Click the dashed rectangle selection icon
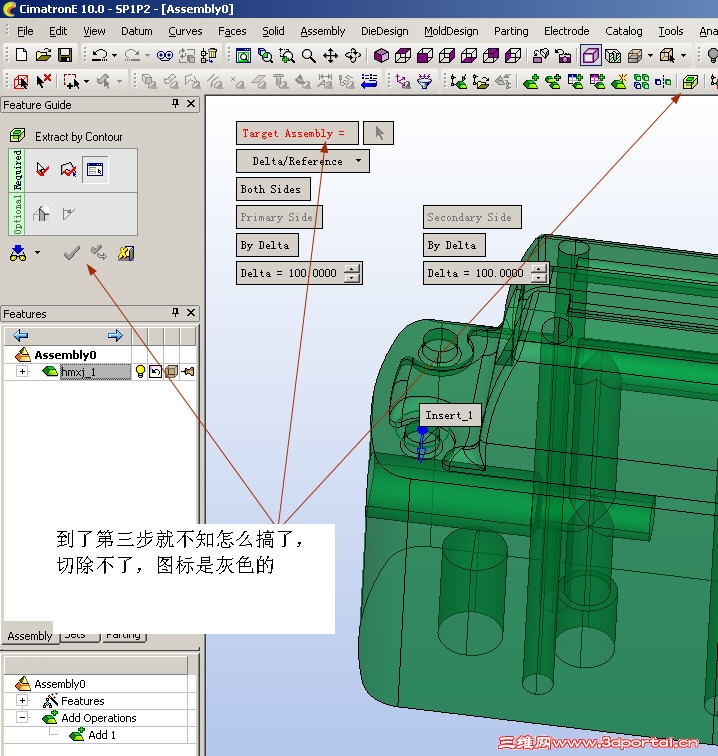718x756 pixels. pyautogui.click(x=71, y=81)
